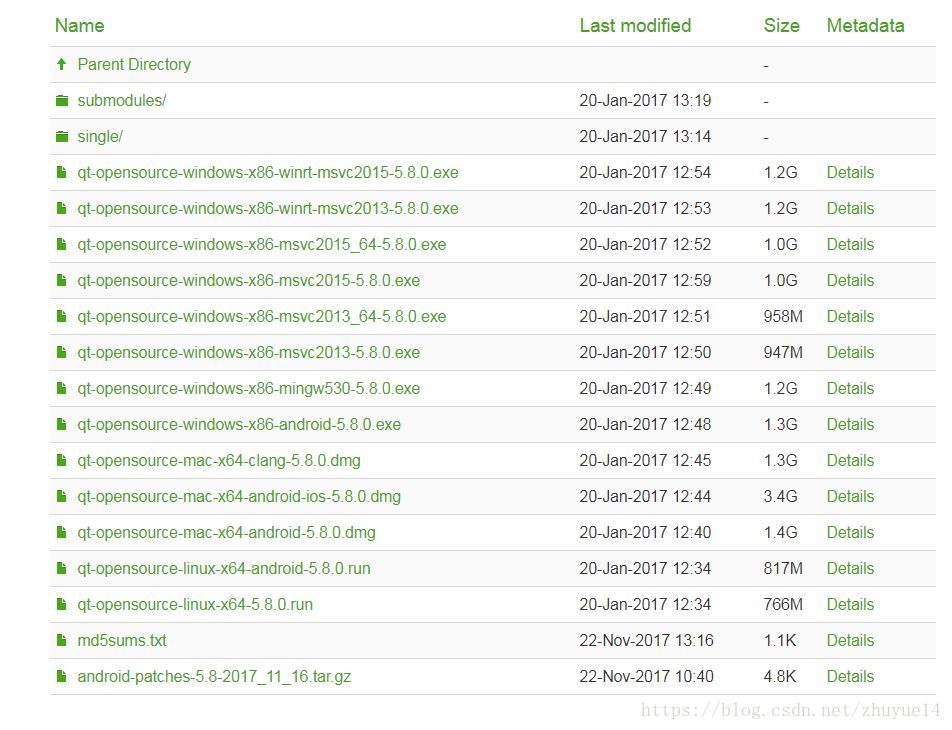The image size is (952, 730).
Task: Open Details for winrt-msvc2015 exe
Action: click(x=851, y=172)
